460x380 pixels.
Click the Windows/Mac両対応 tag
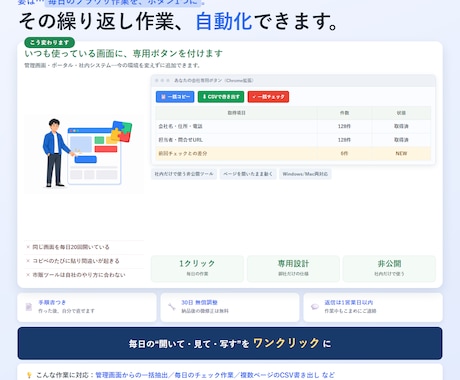point(305,174)
